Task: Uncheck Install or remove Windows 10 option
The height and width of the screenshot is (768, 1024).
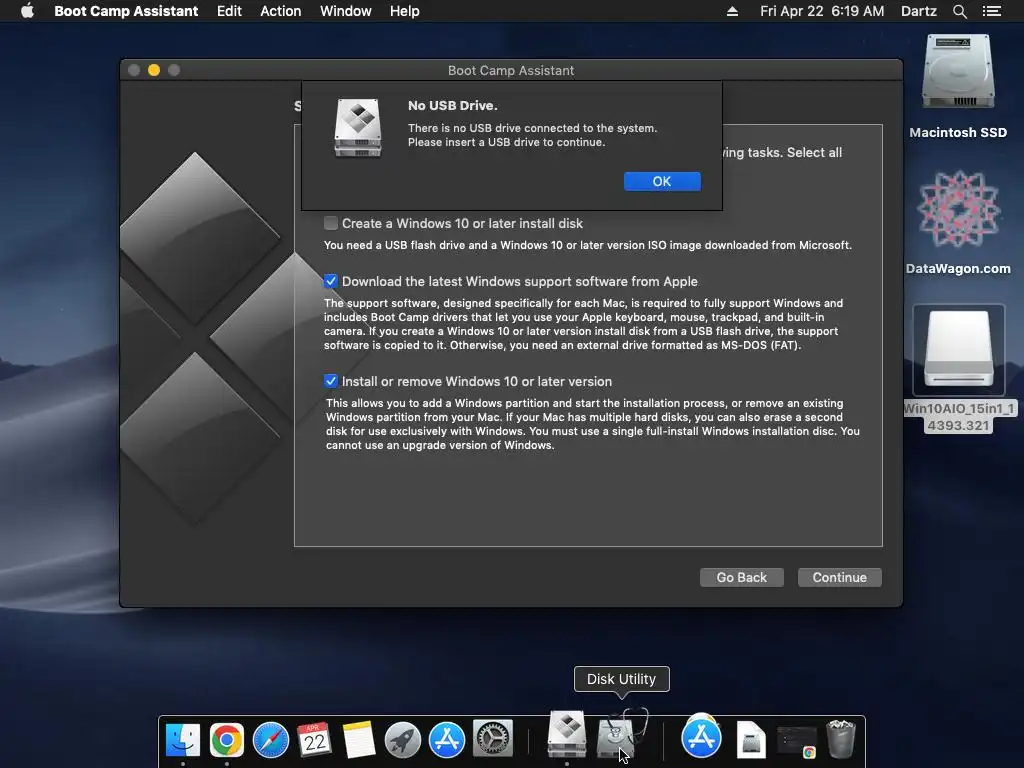Action: (x=331, y=381)
